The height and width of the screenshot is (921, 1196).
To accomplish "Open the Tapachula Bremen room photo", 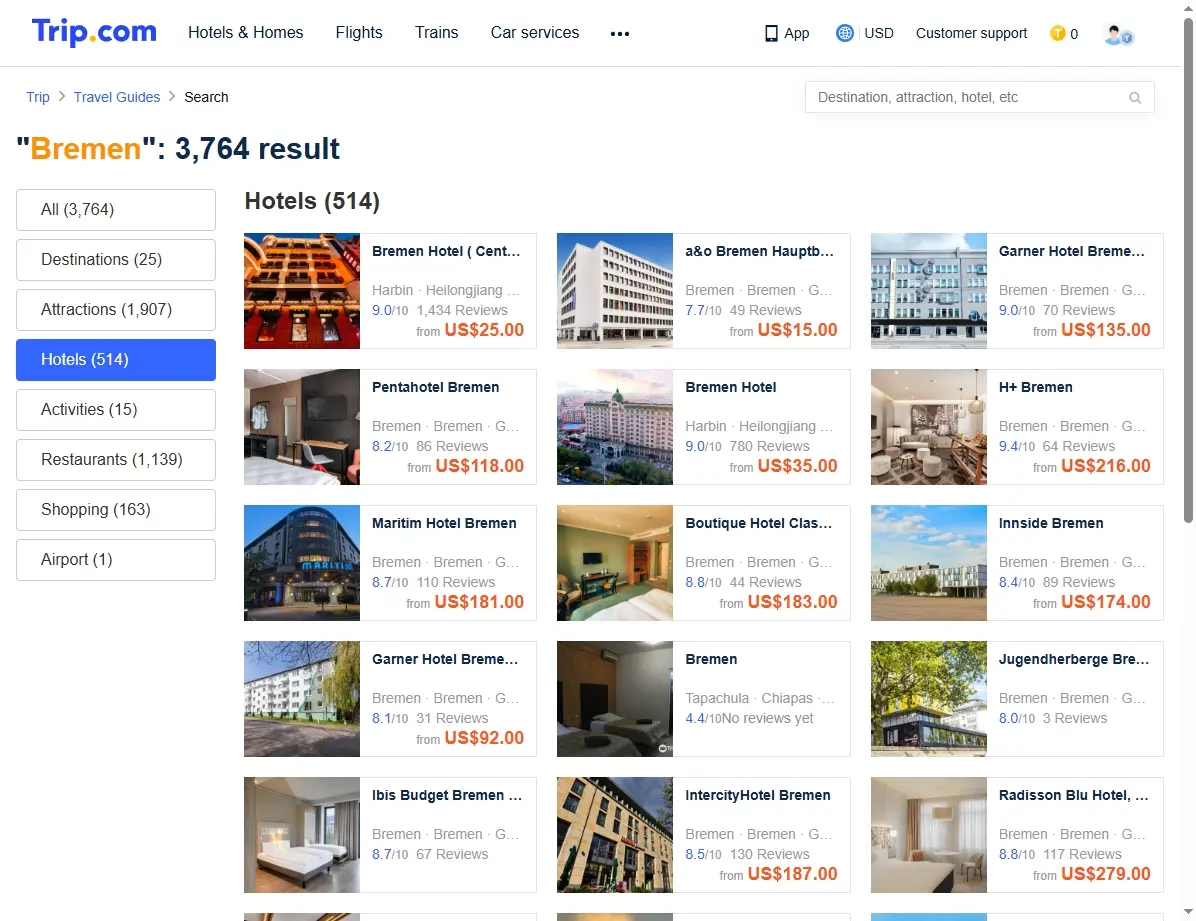I will pos(615,698).
